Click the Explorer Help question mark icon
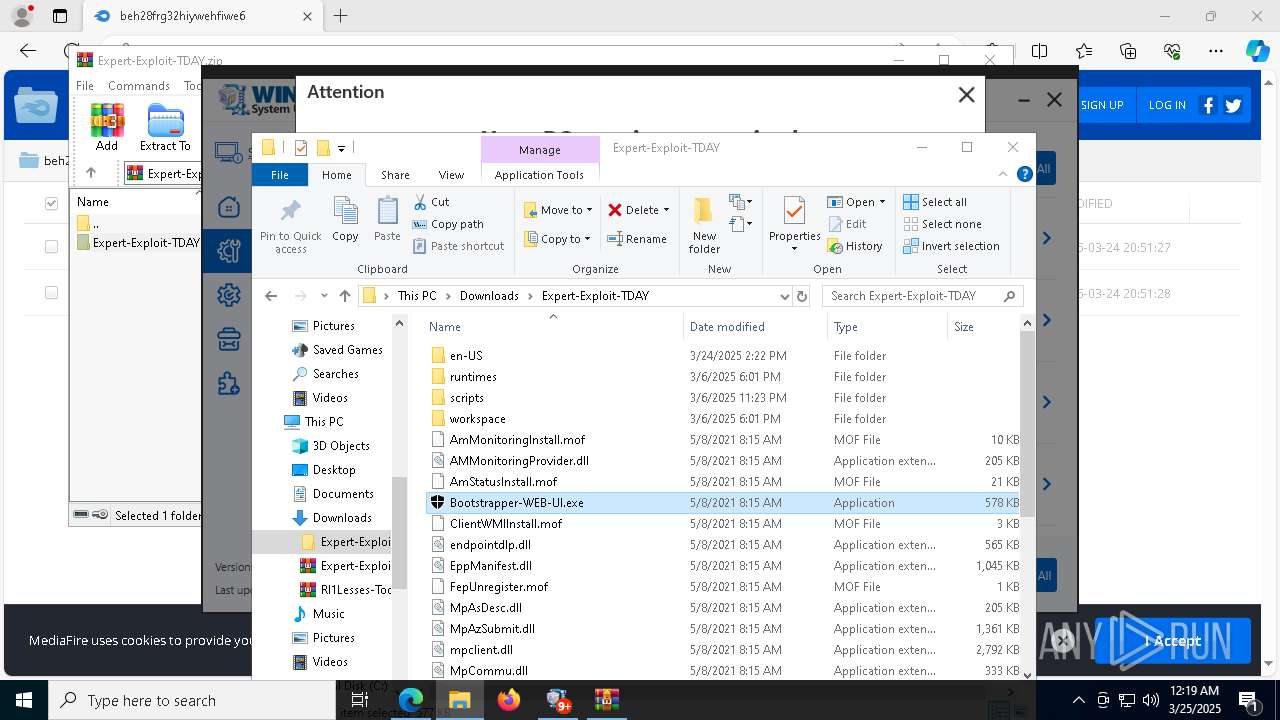 1024,174
